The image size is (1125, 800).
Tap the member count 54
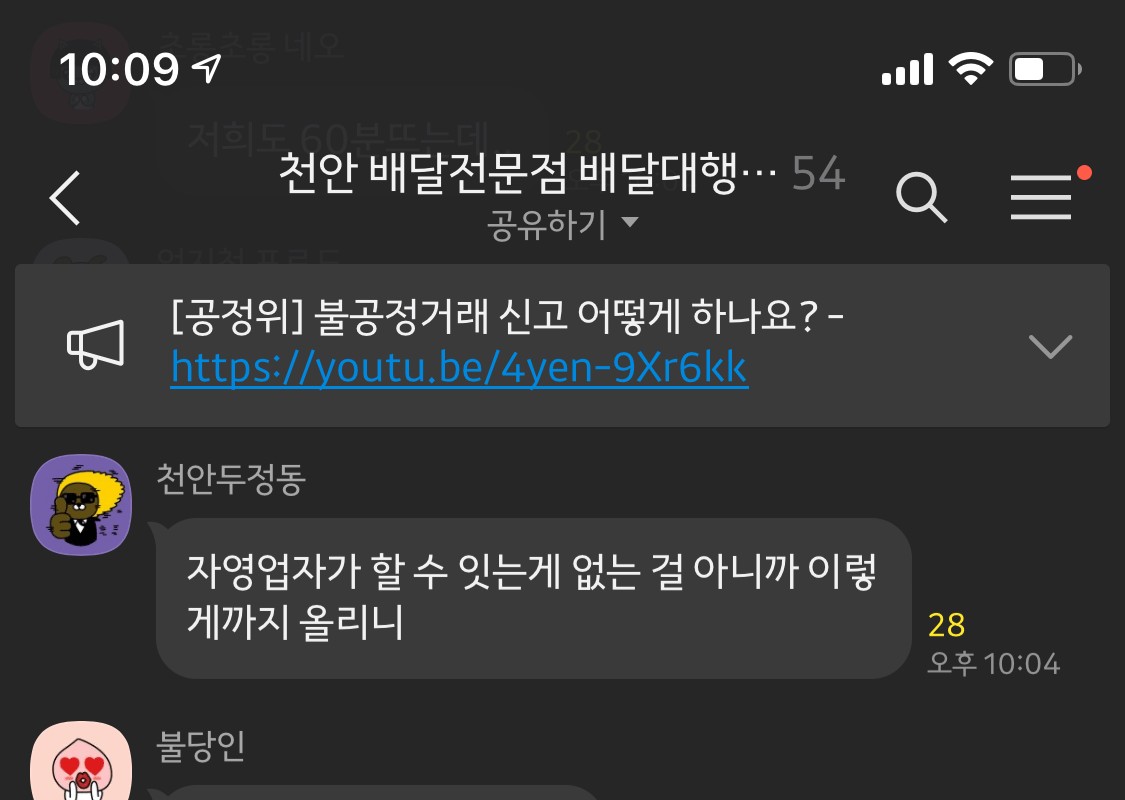pos(819,174)
